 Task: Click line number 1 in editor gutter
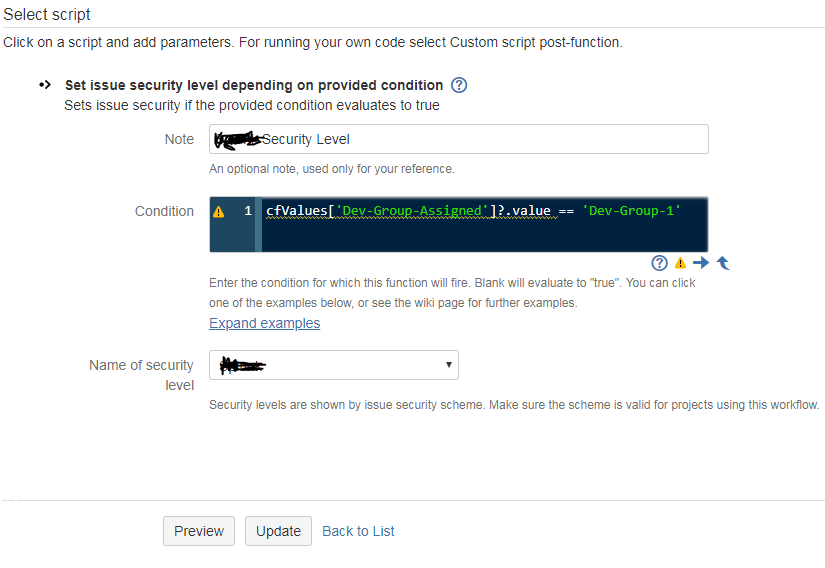pyautogui.click(x=248, y=211)
